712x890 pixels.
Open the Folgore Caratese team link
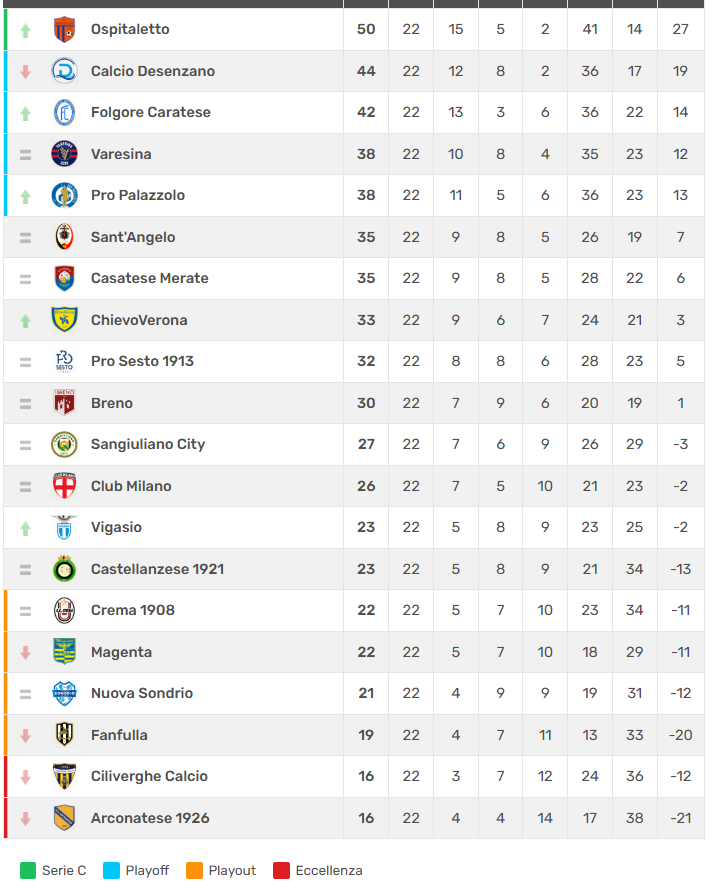click(150, 112)
